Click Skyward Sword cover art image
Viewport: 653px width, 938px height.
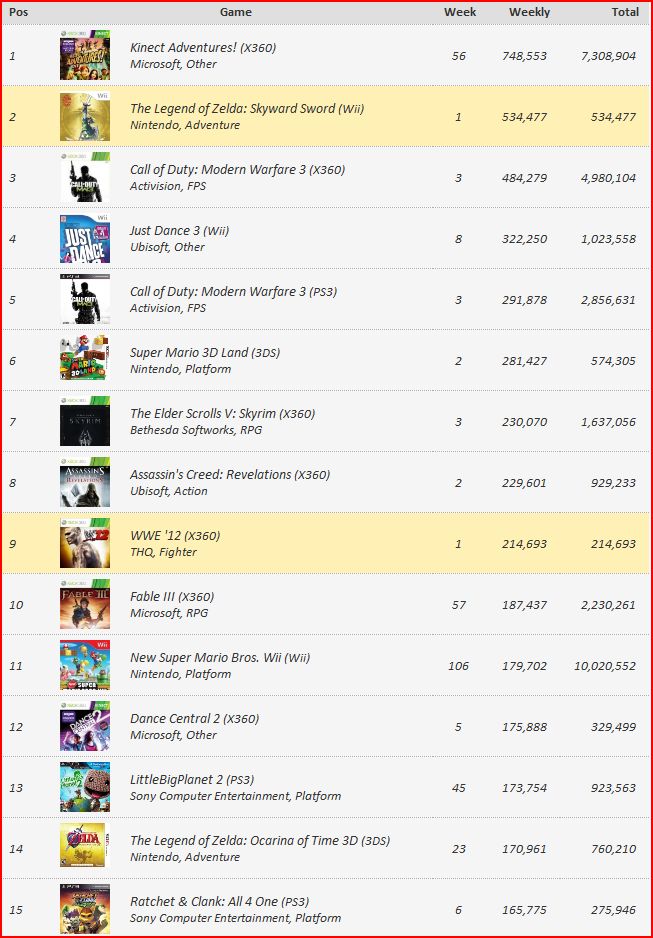(x=85, y=117)
